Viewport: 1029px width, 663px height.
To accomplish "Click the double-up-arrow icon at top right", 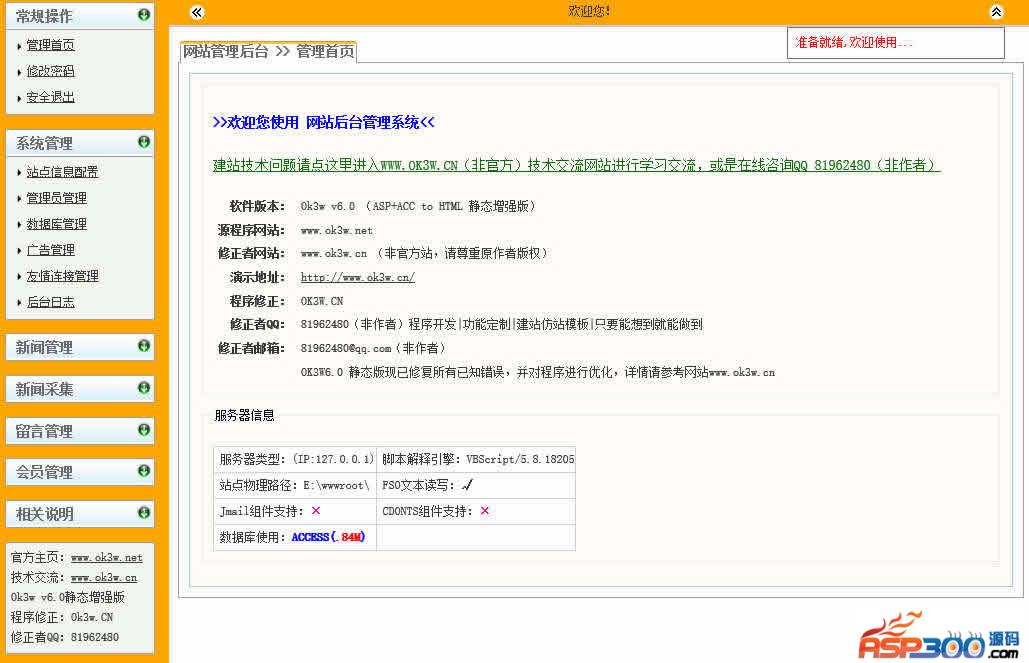I will click(996, 12).
